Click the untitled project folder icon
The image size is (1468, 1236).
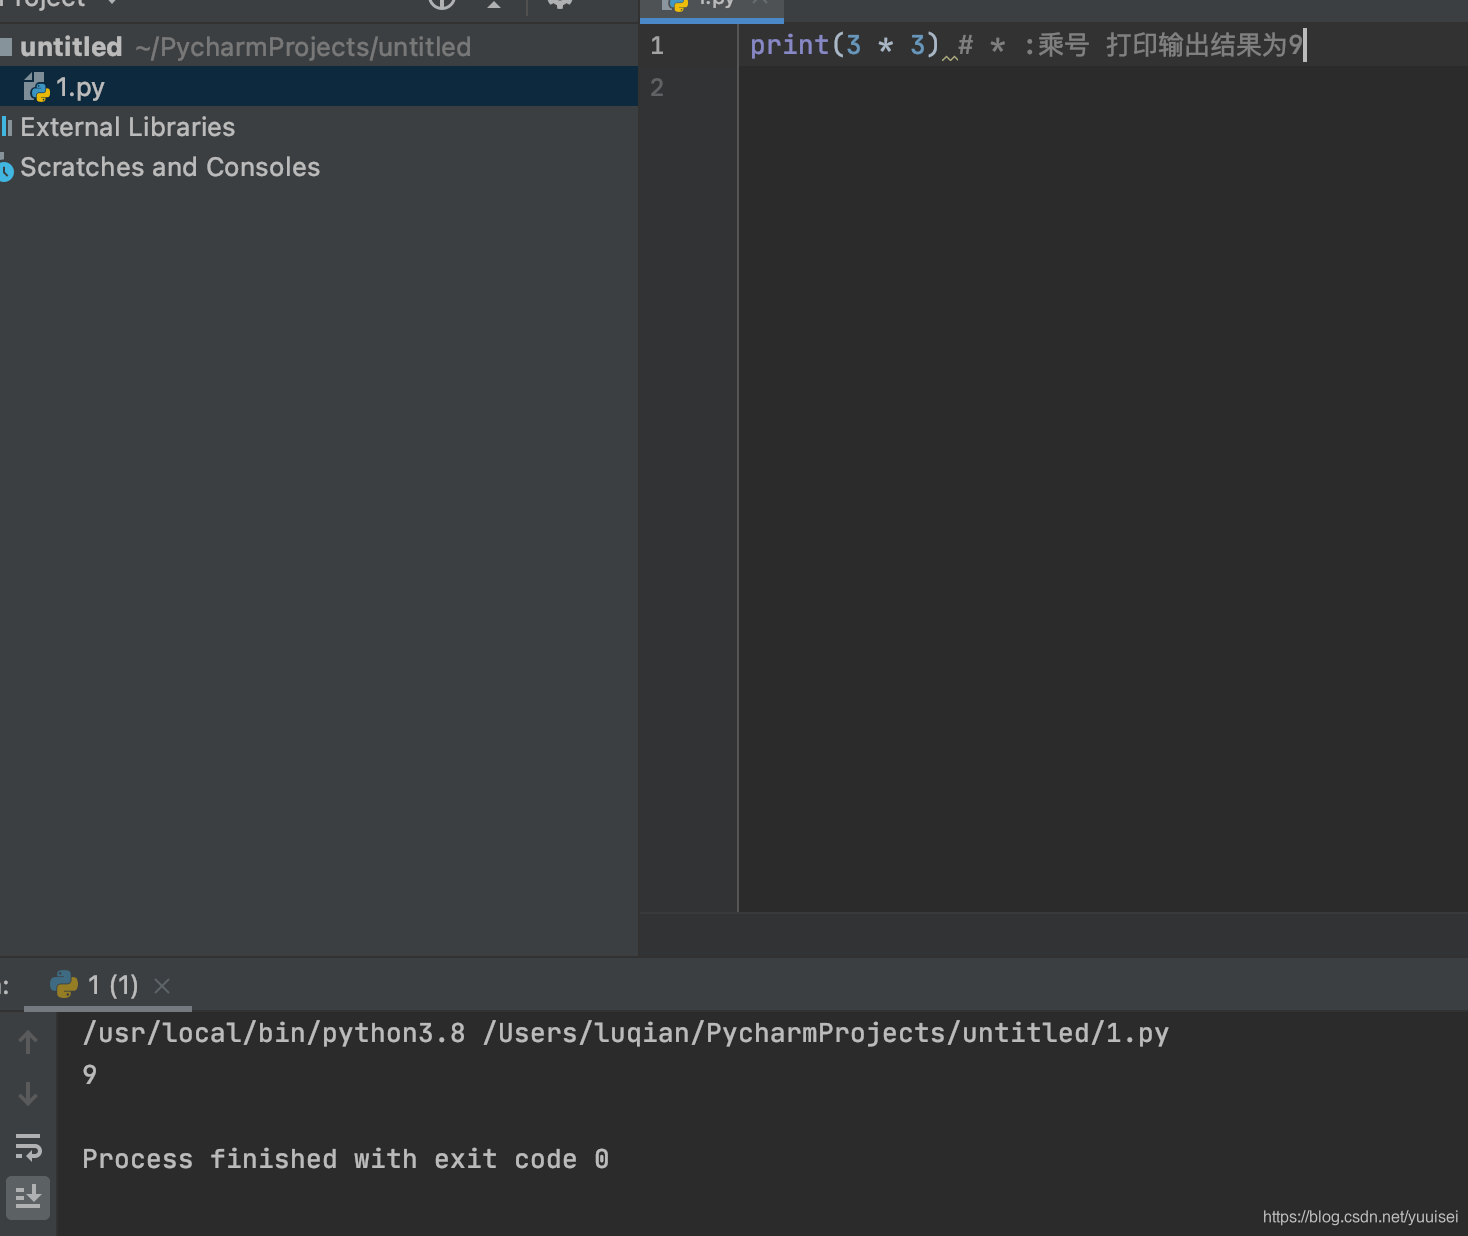[x=6, y=46]
